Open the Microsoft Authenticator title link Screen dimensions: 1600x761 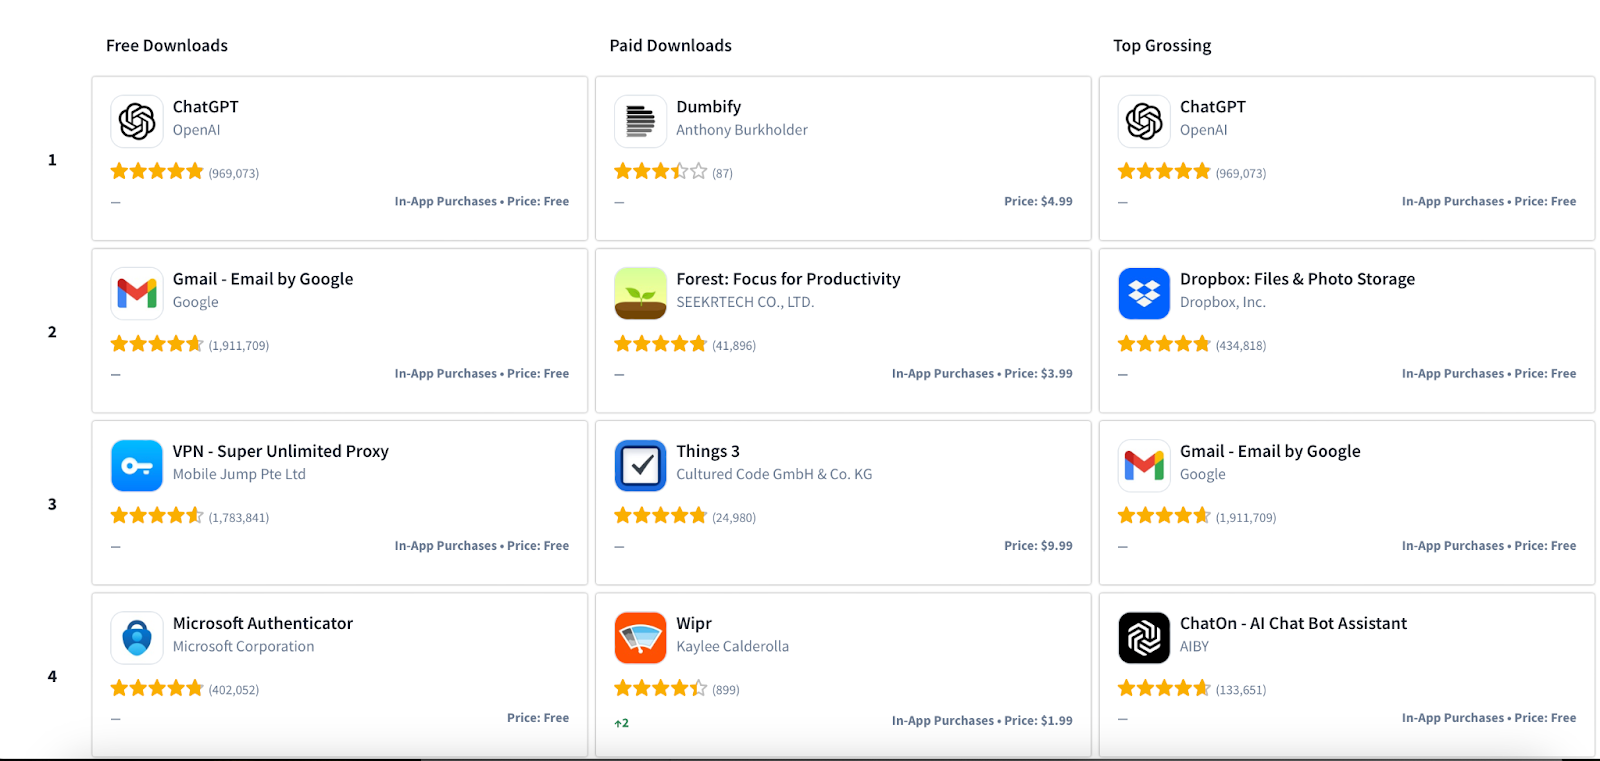263,623
